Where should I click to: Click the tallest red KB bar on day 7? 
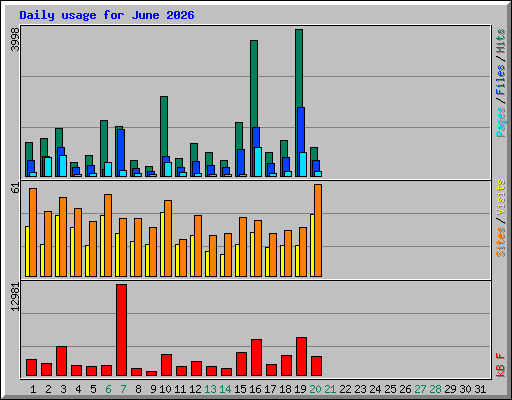coord(121,330)
